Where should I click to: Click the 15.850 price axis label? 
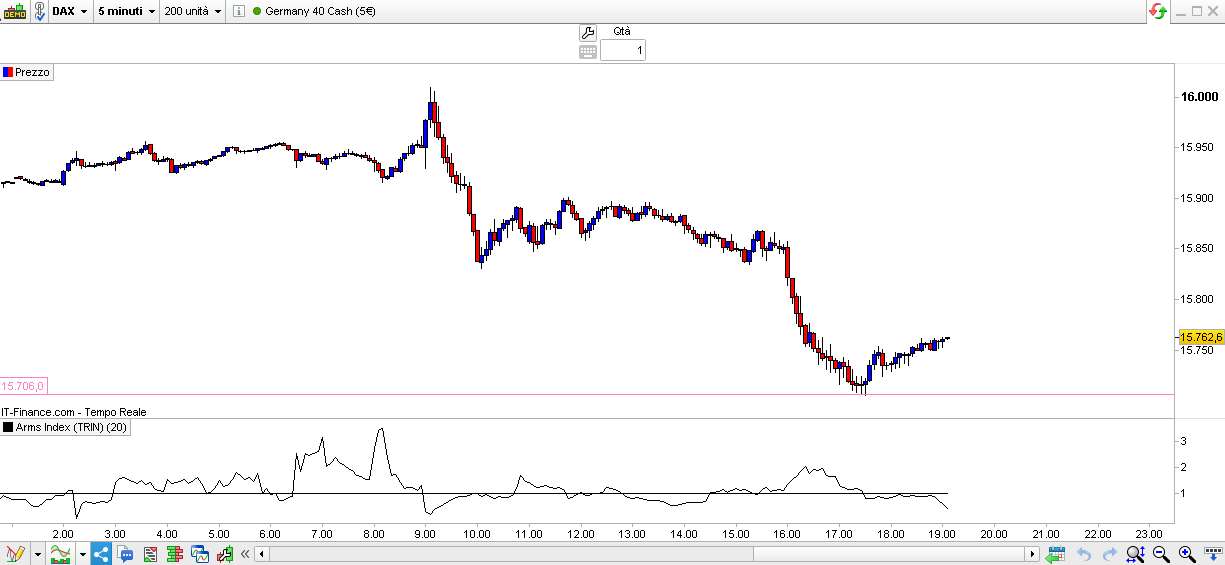pyautogui.click(x=1199, y=249)
